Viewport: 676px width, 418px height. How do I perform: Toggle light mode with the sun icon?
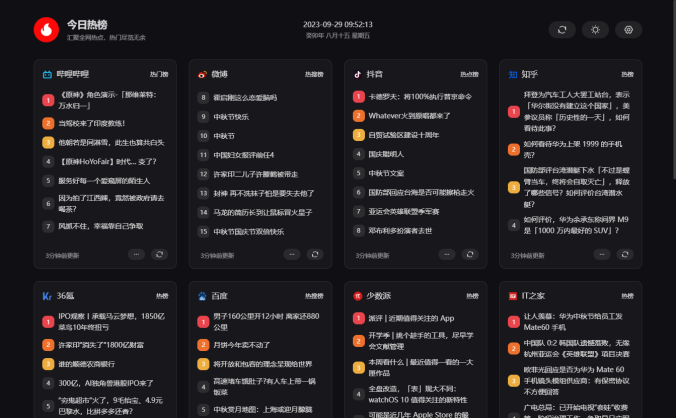pos(595,30)
